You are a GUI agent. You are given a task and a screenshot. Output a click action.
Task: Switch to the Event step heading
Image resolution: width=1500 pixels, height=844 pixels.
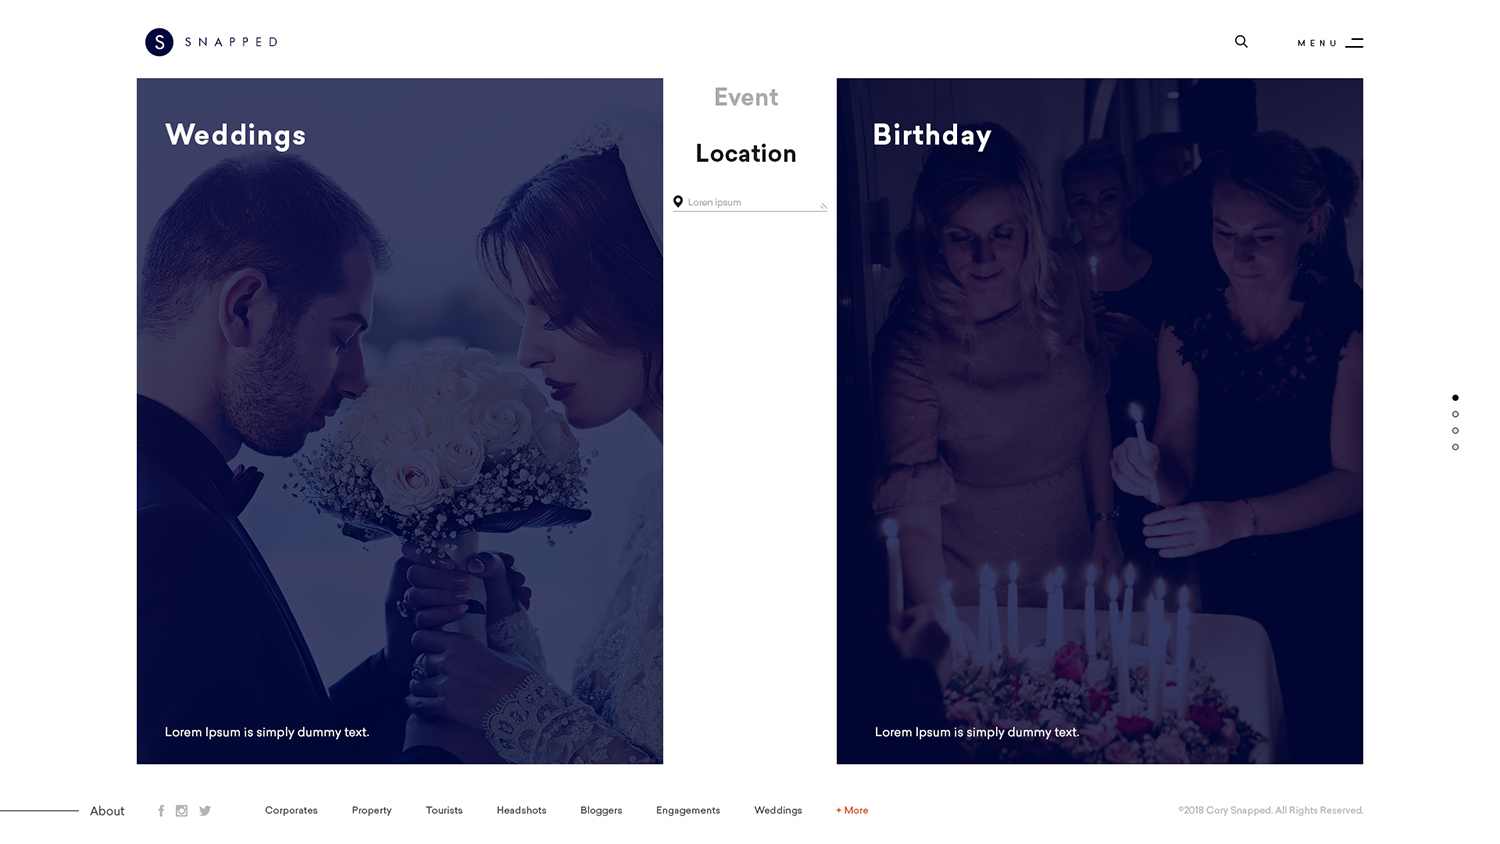pyautogui.click(x=746, y=97)
